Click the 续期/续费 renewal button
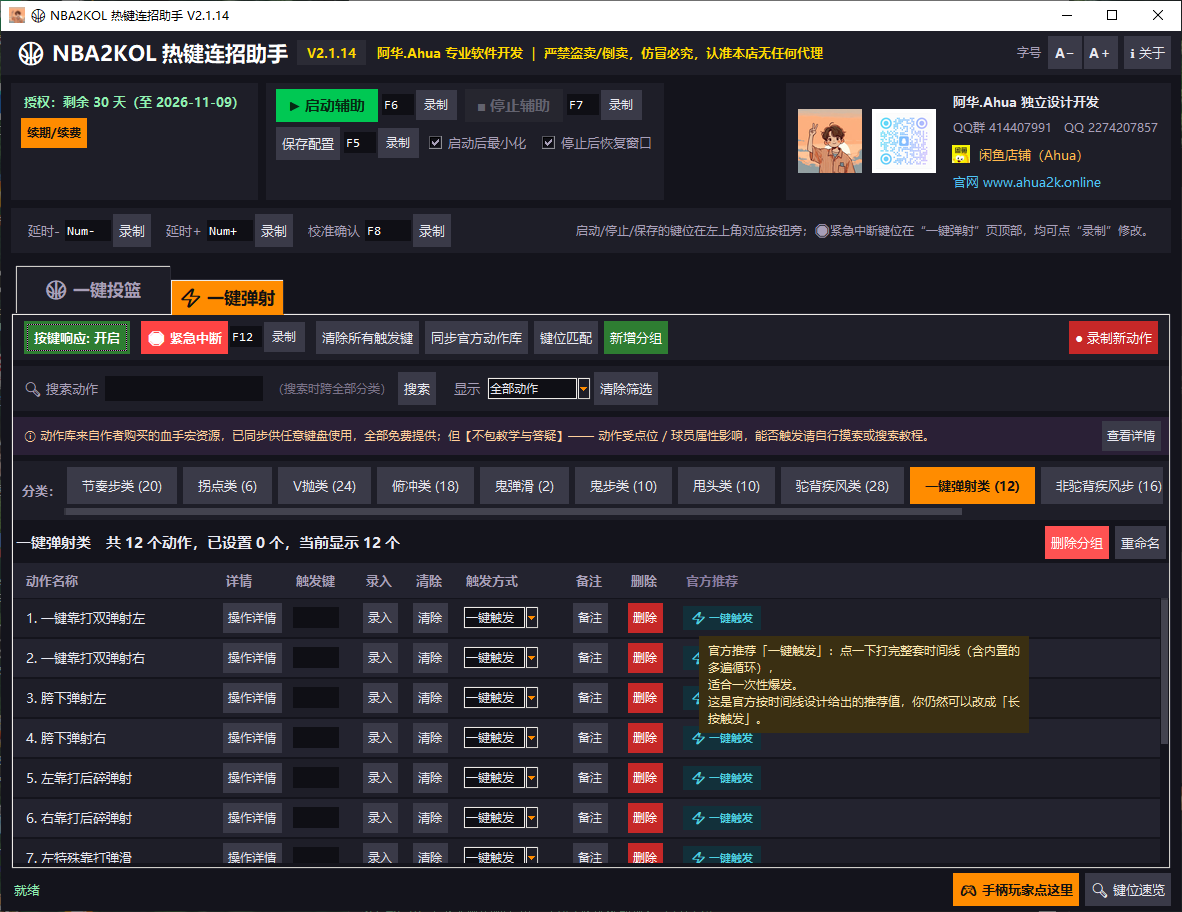 [54, 133]
